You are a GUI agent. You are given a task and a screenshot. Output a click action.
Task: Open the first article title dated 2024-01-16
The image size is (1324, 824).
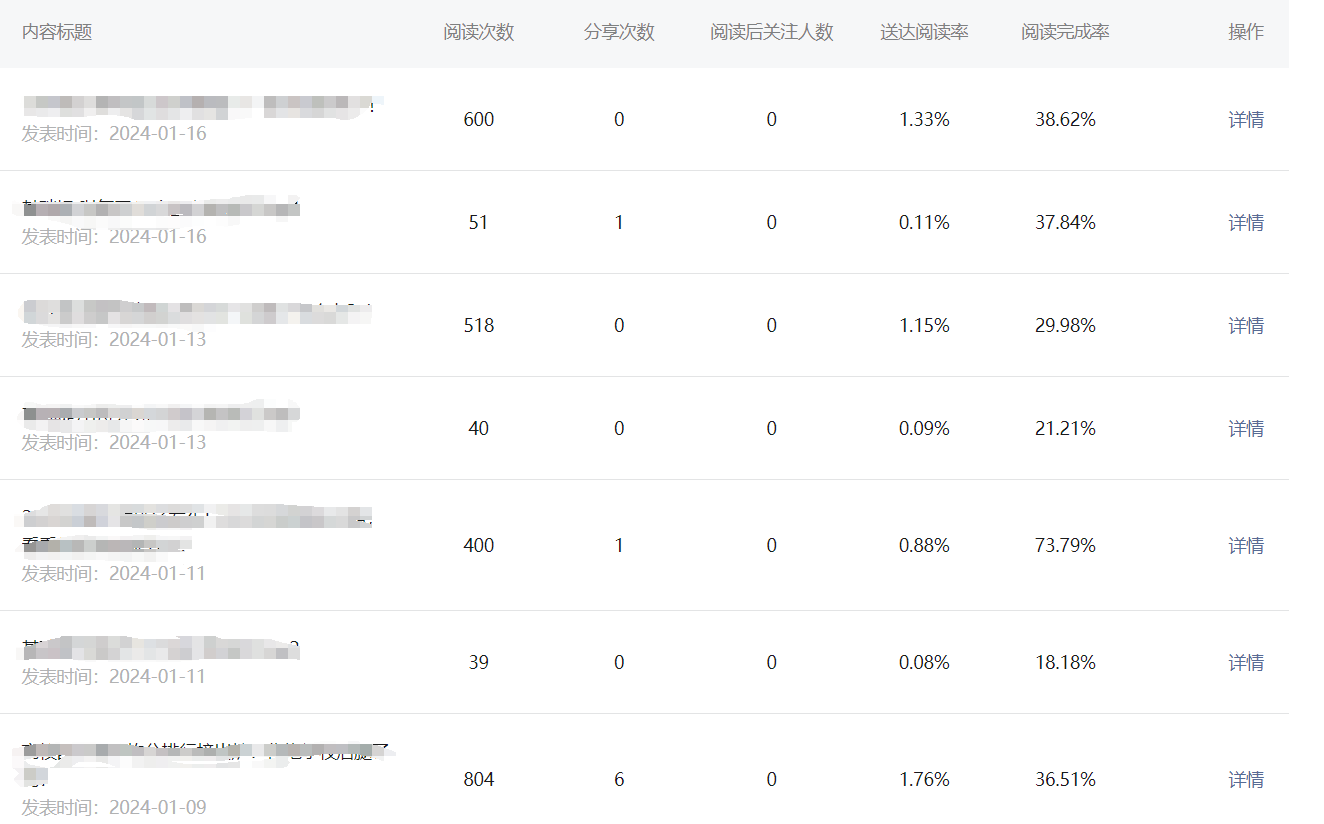pos(202,104)
